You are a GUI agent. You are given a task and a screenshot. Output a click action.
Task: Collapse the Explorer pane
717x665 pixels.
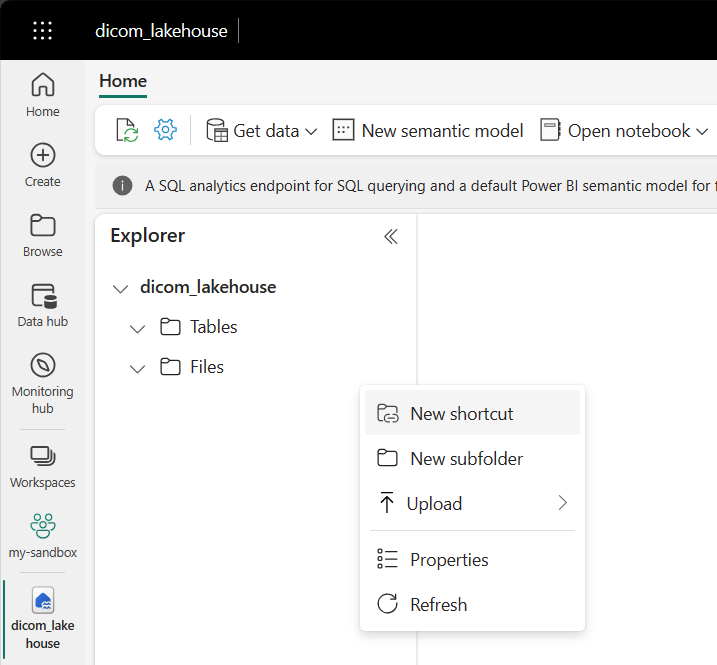(x=391, y=236)
